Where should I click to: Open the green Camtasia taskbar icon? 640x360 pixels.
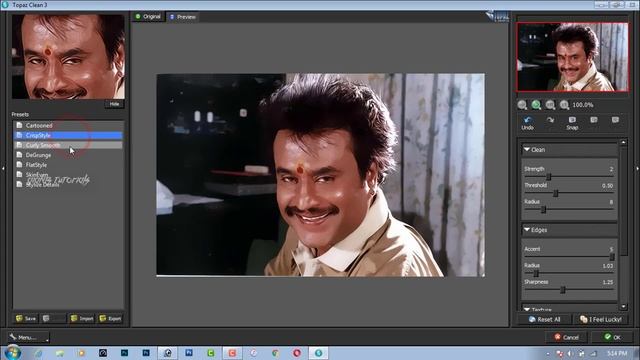[x=211, y=353]
